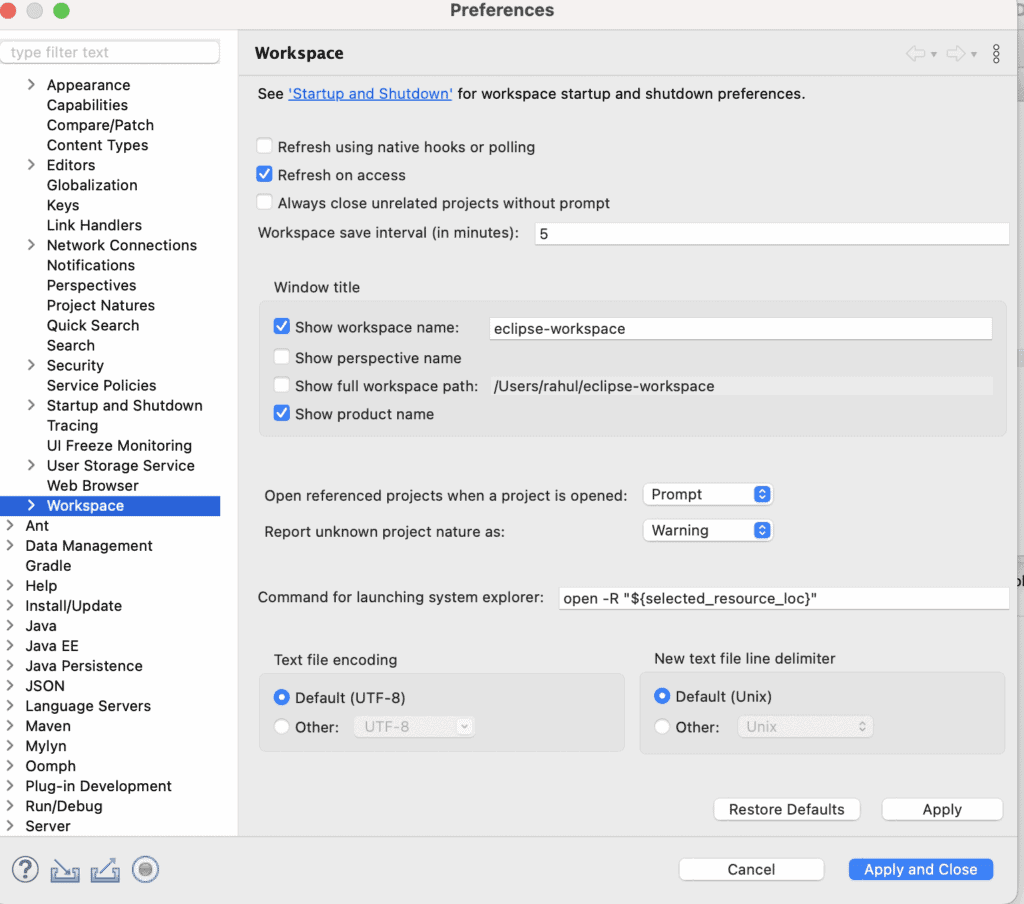Click the Export preferences icon
1024x904 pixels.
(x=105, y=870)
